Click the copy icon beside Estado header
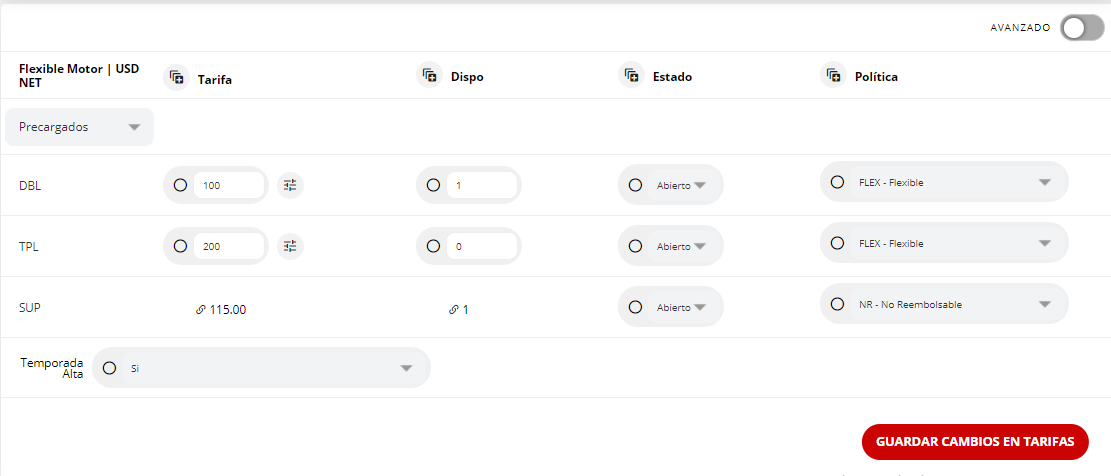Viewport: 1111px width, 476px height. [632, 75]
